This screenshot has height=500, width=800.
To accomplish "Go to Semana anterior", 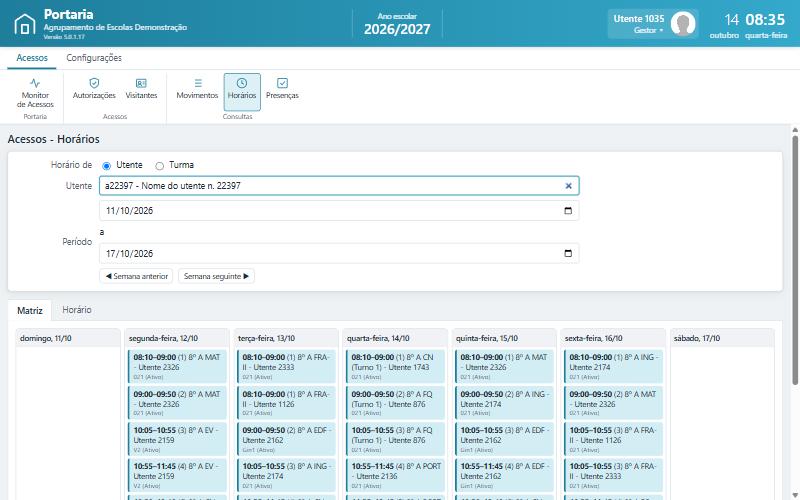I will pos(136,276).
